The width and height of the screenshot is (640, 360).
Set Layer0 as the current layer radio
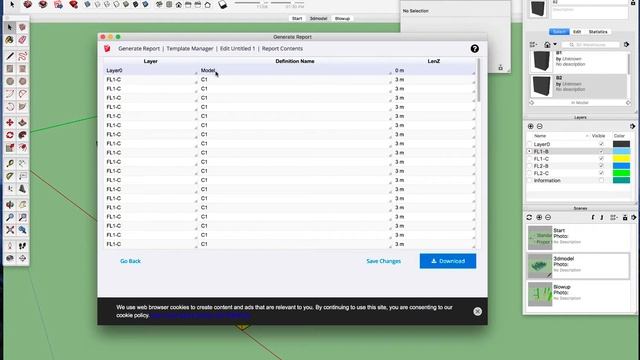click(x=530, y=144)
